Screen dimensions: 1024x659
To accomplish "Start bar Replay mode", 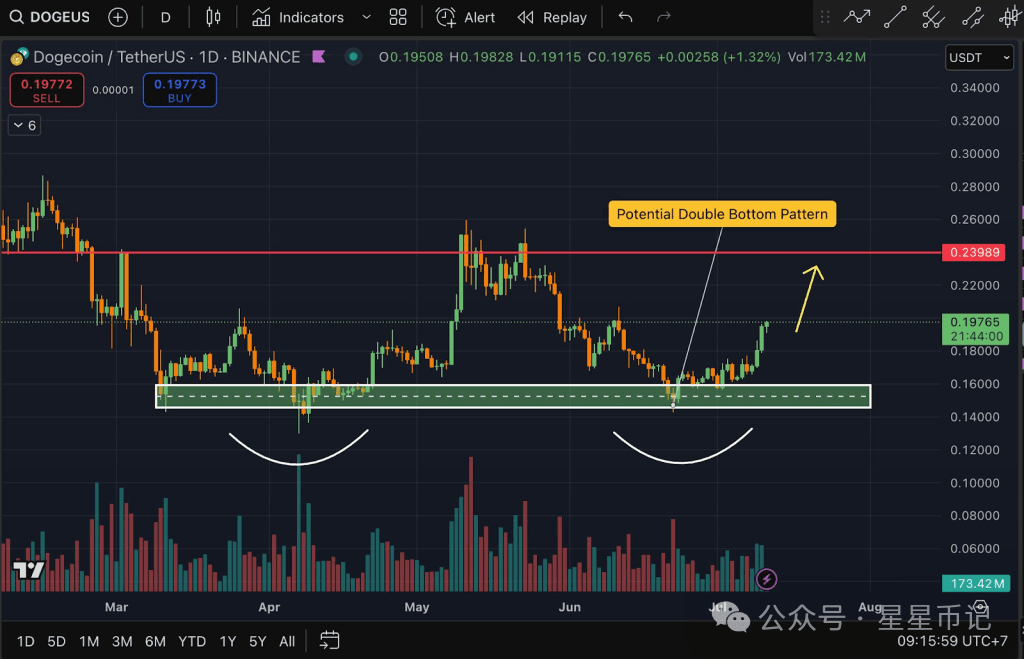I will click(552, 18).
